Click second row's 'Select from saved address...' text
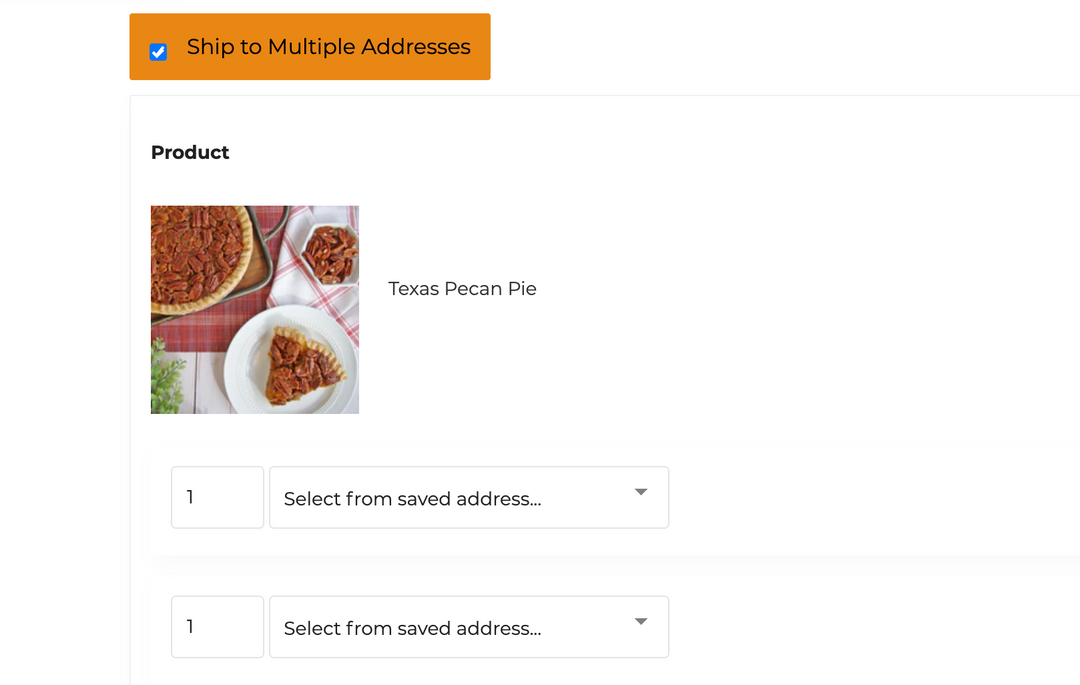1080x685 pixels. [412, 629]
